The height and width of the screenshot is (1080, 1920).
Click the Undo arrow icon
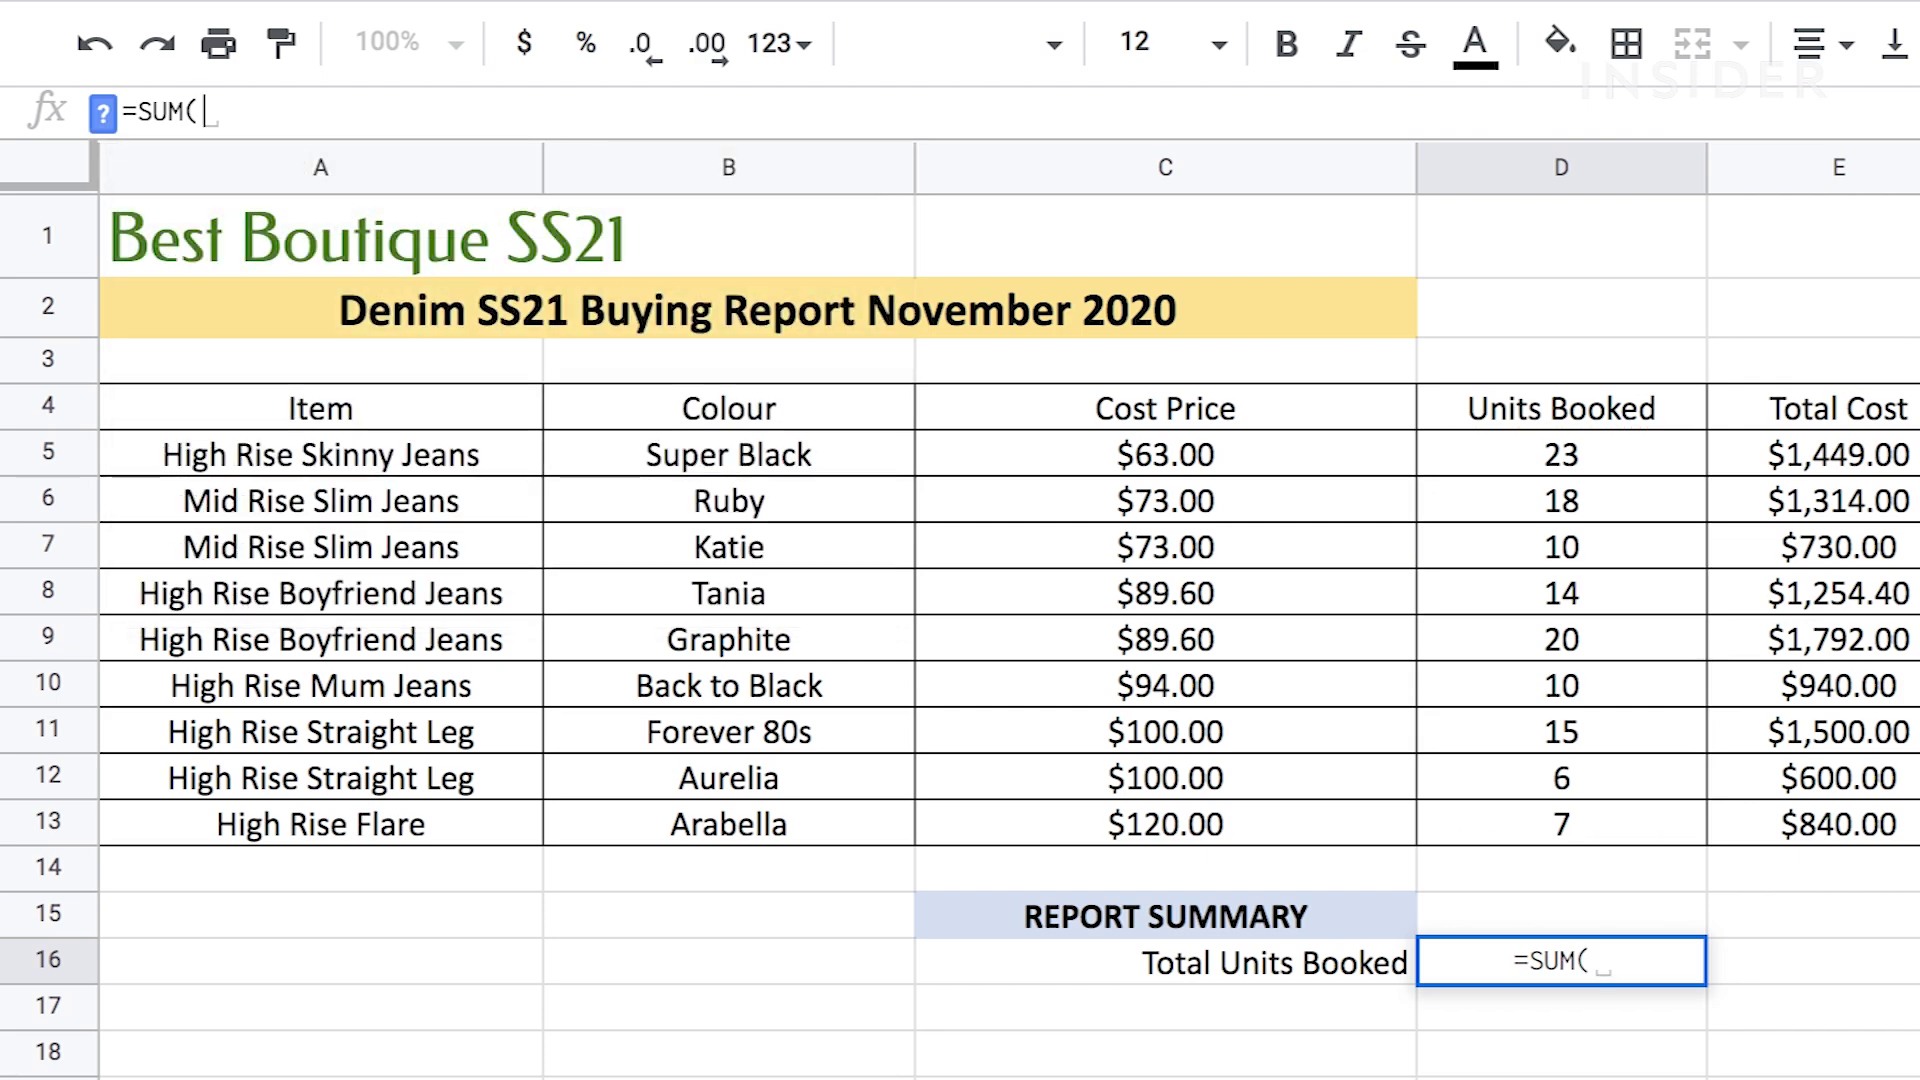click(95, 43)
